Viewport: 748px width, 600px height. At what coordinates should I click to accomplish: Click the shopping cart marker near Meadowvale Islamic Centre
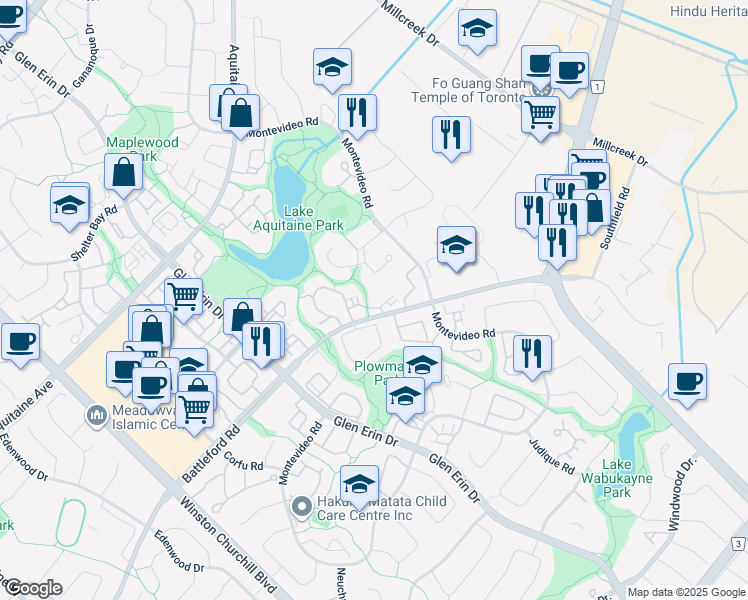tap(195, 411)
